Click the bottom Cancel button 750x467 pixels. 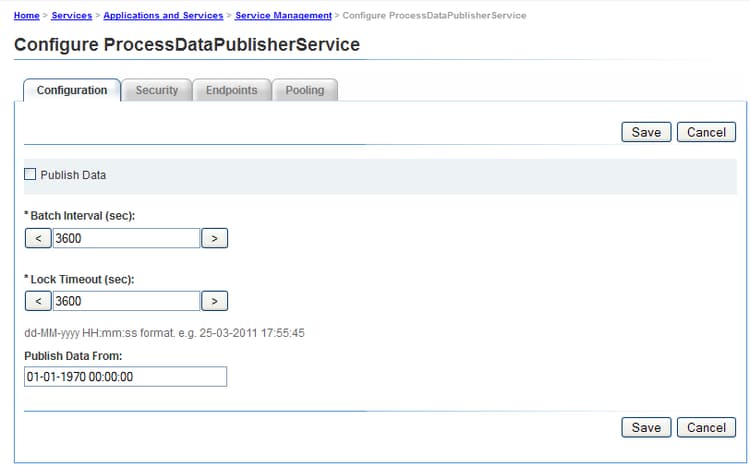pos(706,427)
